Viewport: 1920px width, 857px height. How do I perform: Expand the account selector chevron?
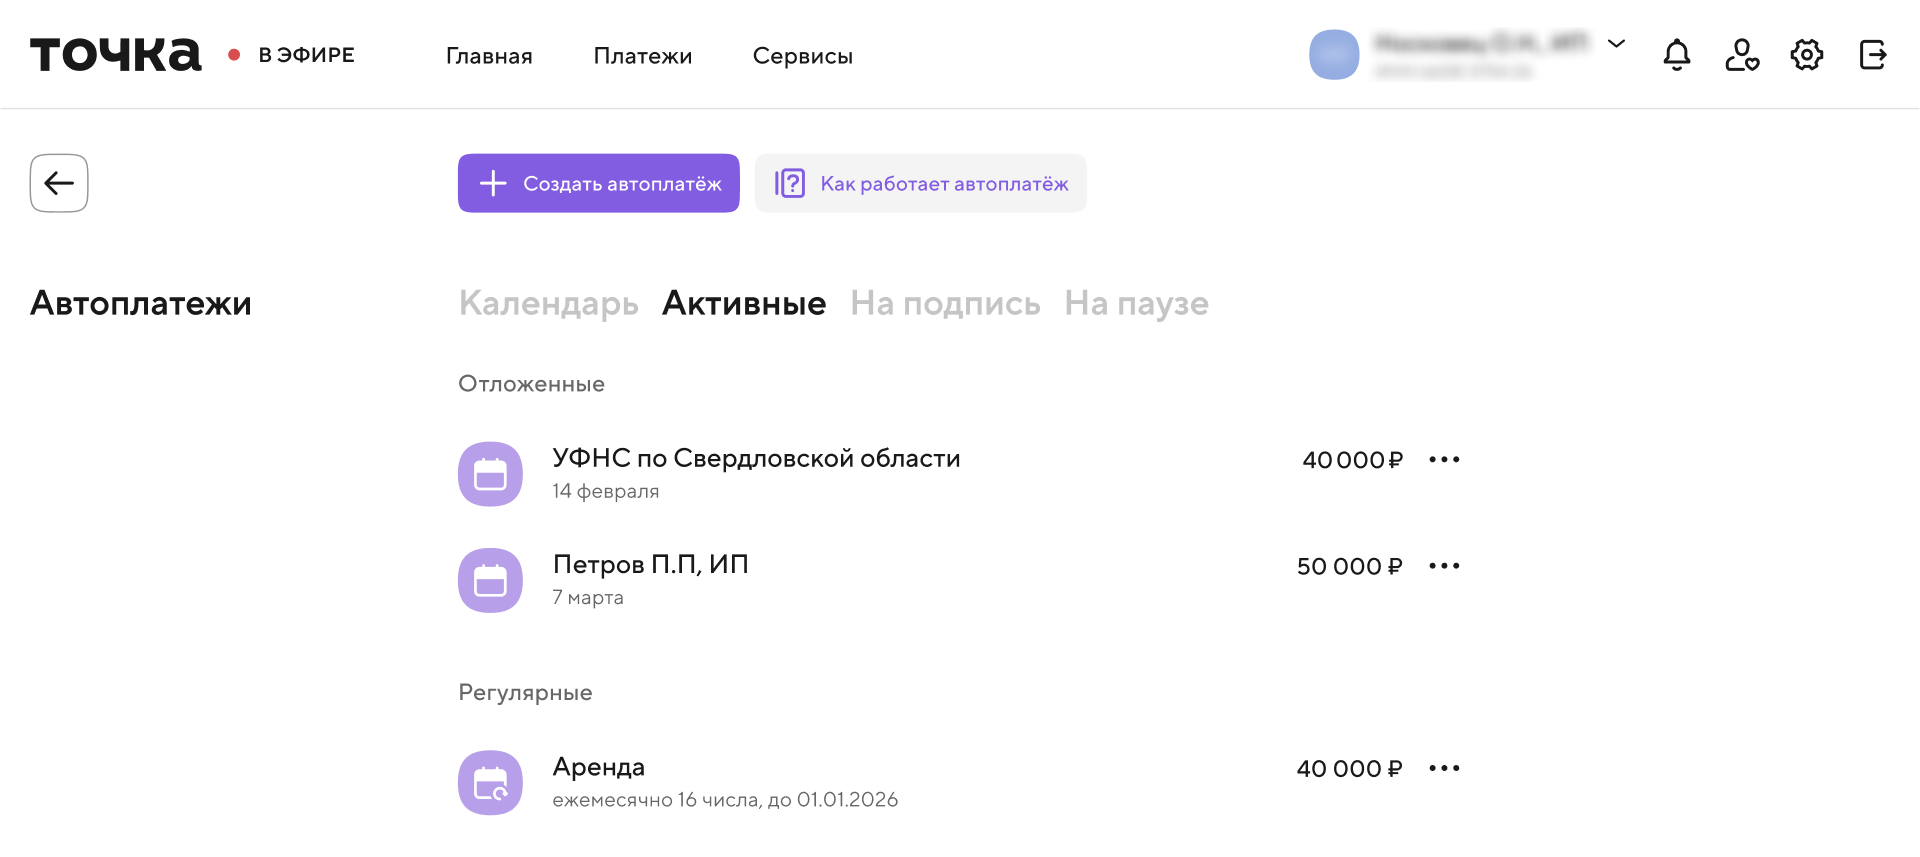tap(1616, 44)
